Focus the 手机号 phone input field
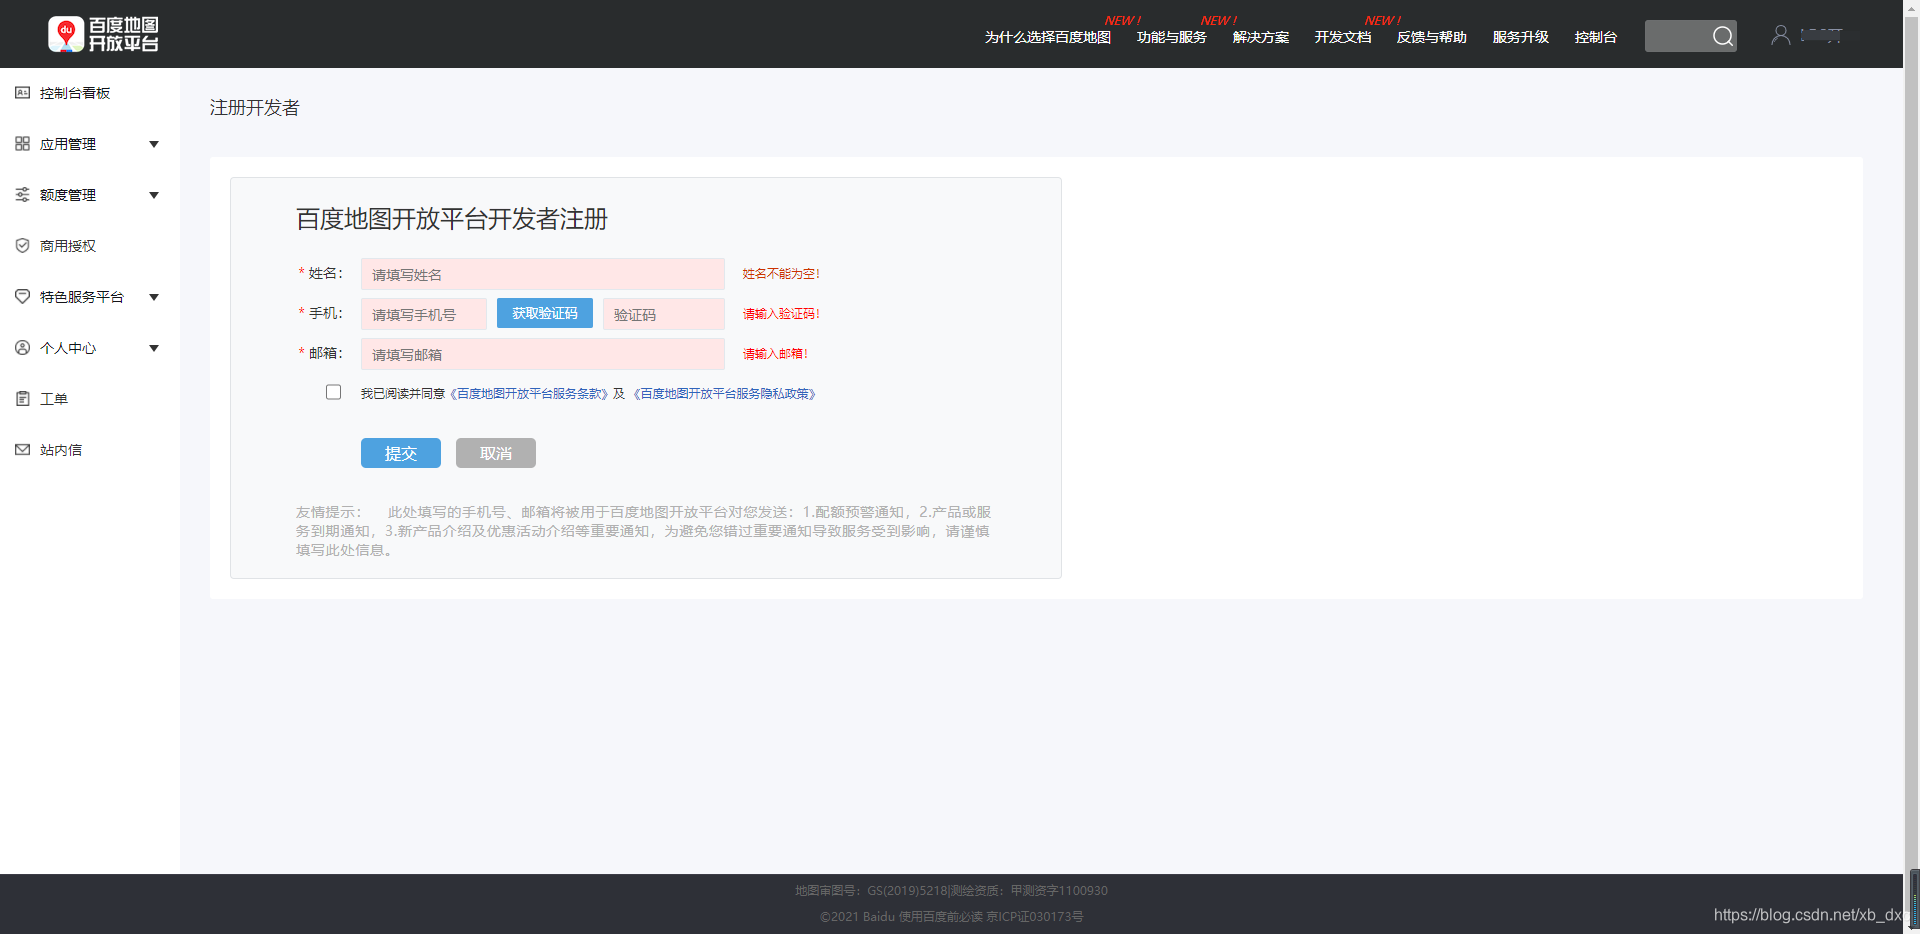 tap(423, 314)
